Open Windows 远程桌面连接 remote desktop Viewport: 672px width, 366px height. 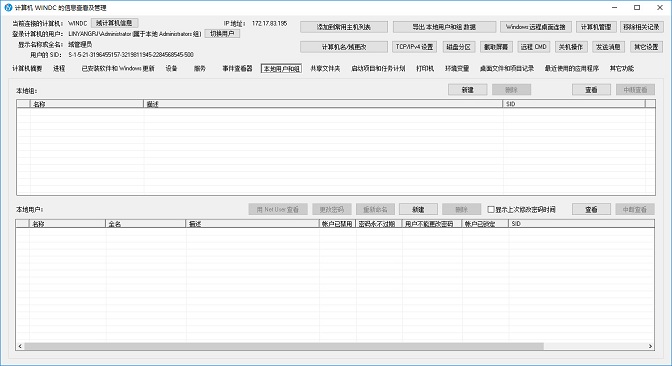536,27
